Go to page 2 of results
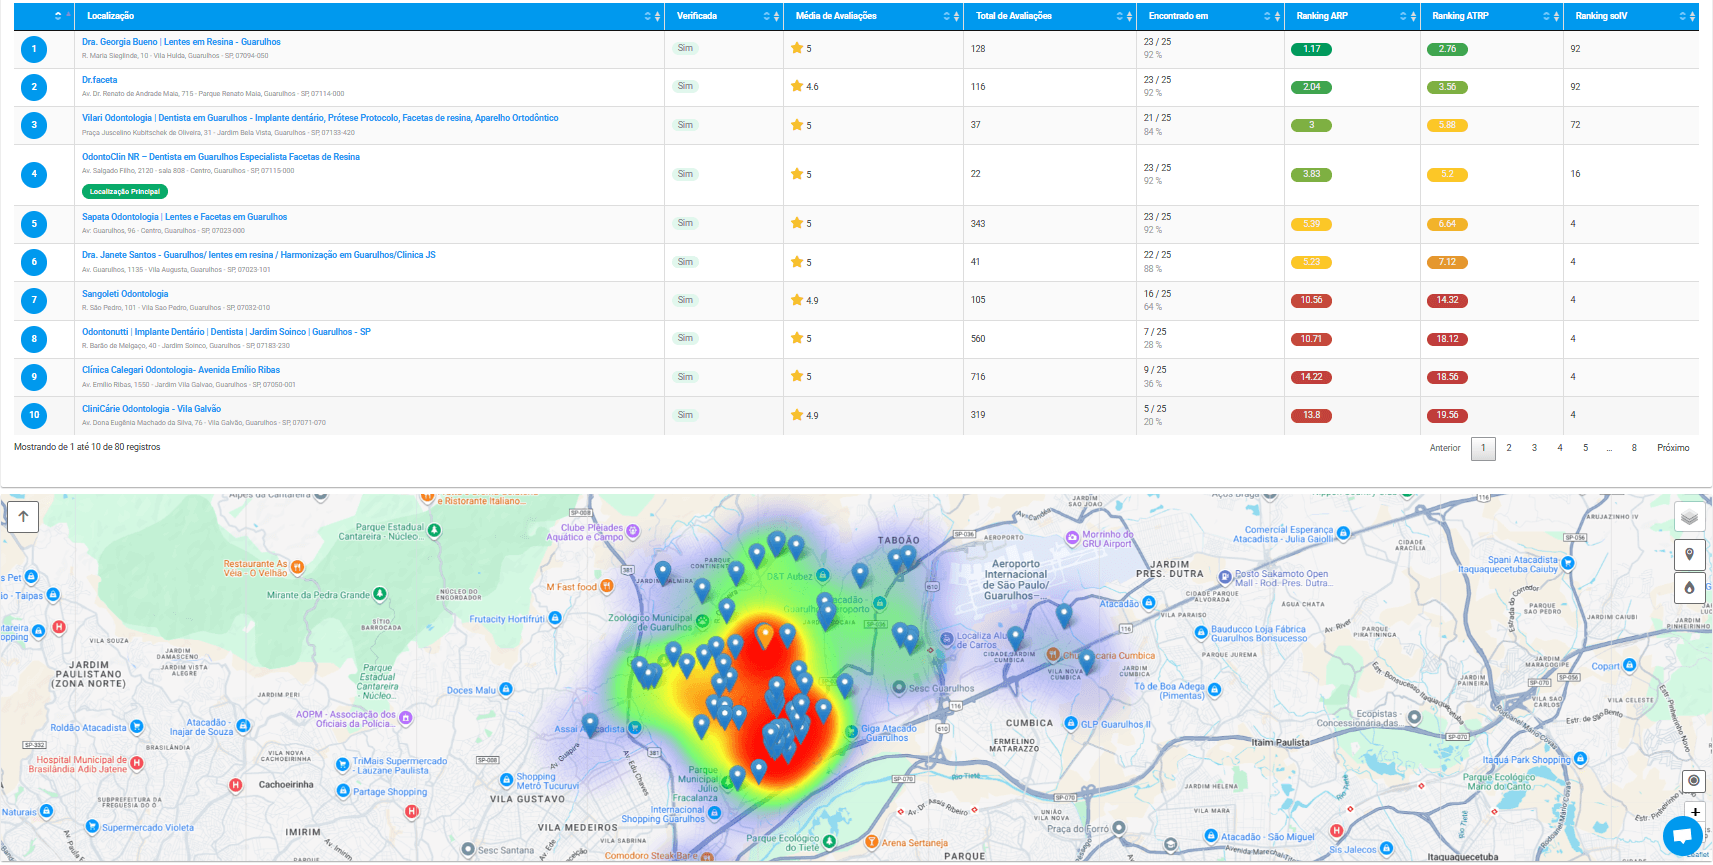This screenshot has height=865, width=1713. [x=1508, y=448]
